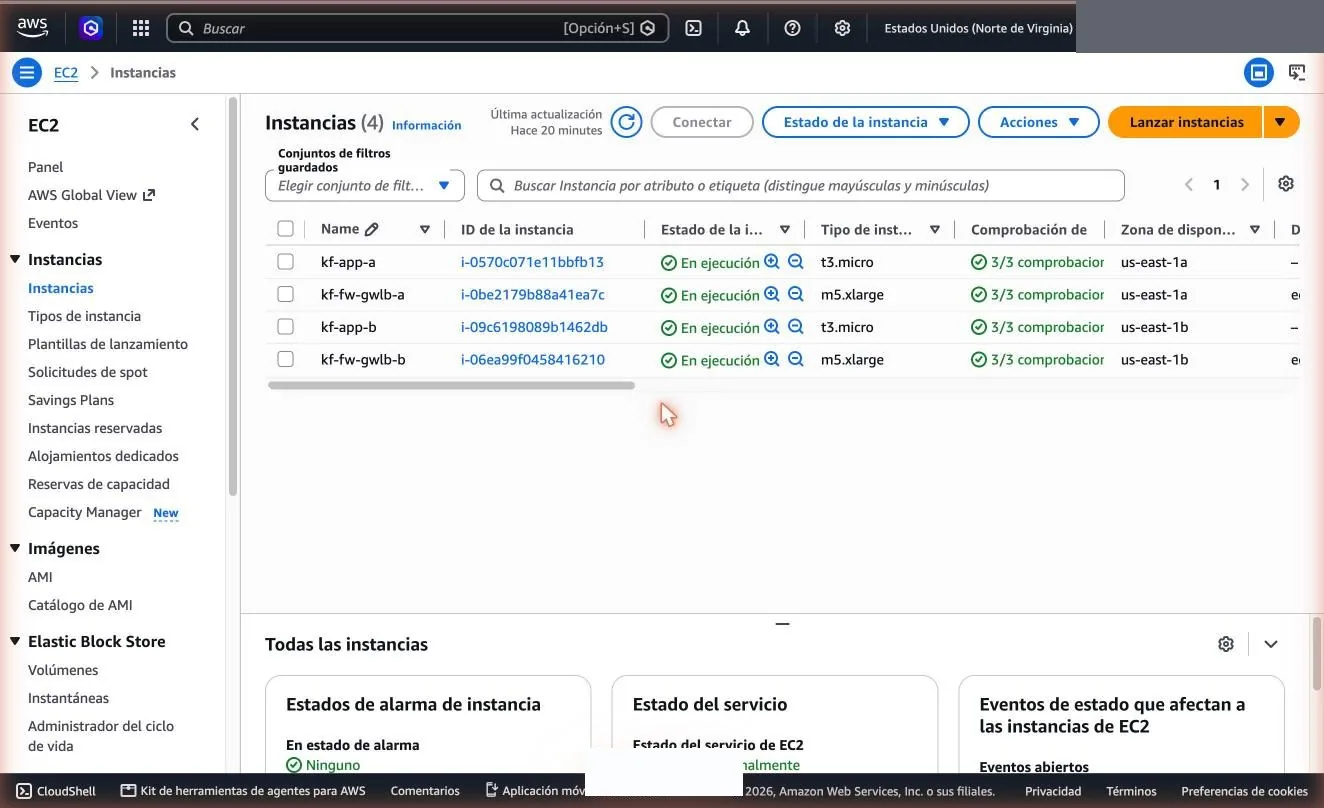Check the kf-fw-gwlb-a instance checkbox
Viewport: 1324px width, 808px height.
(x=285, y=294)
